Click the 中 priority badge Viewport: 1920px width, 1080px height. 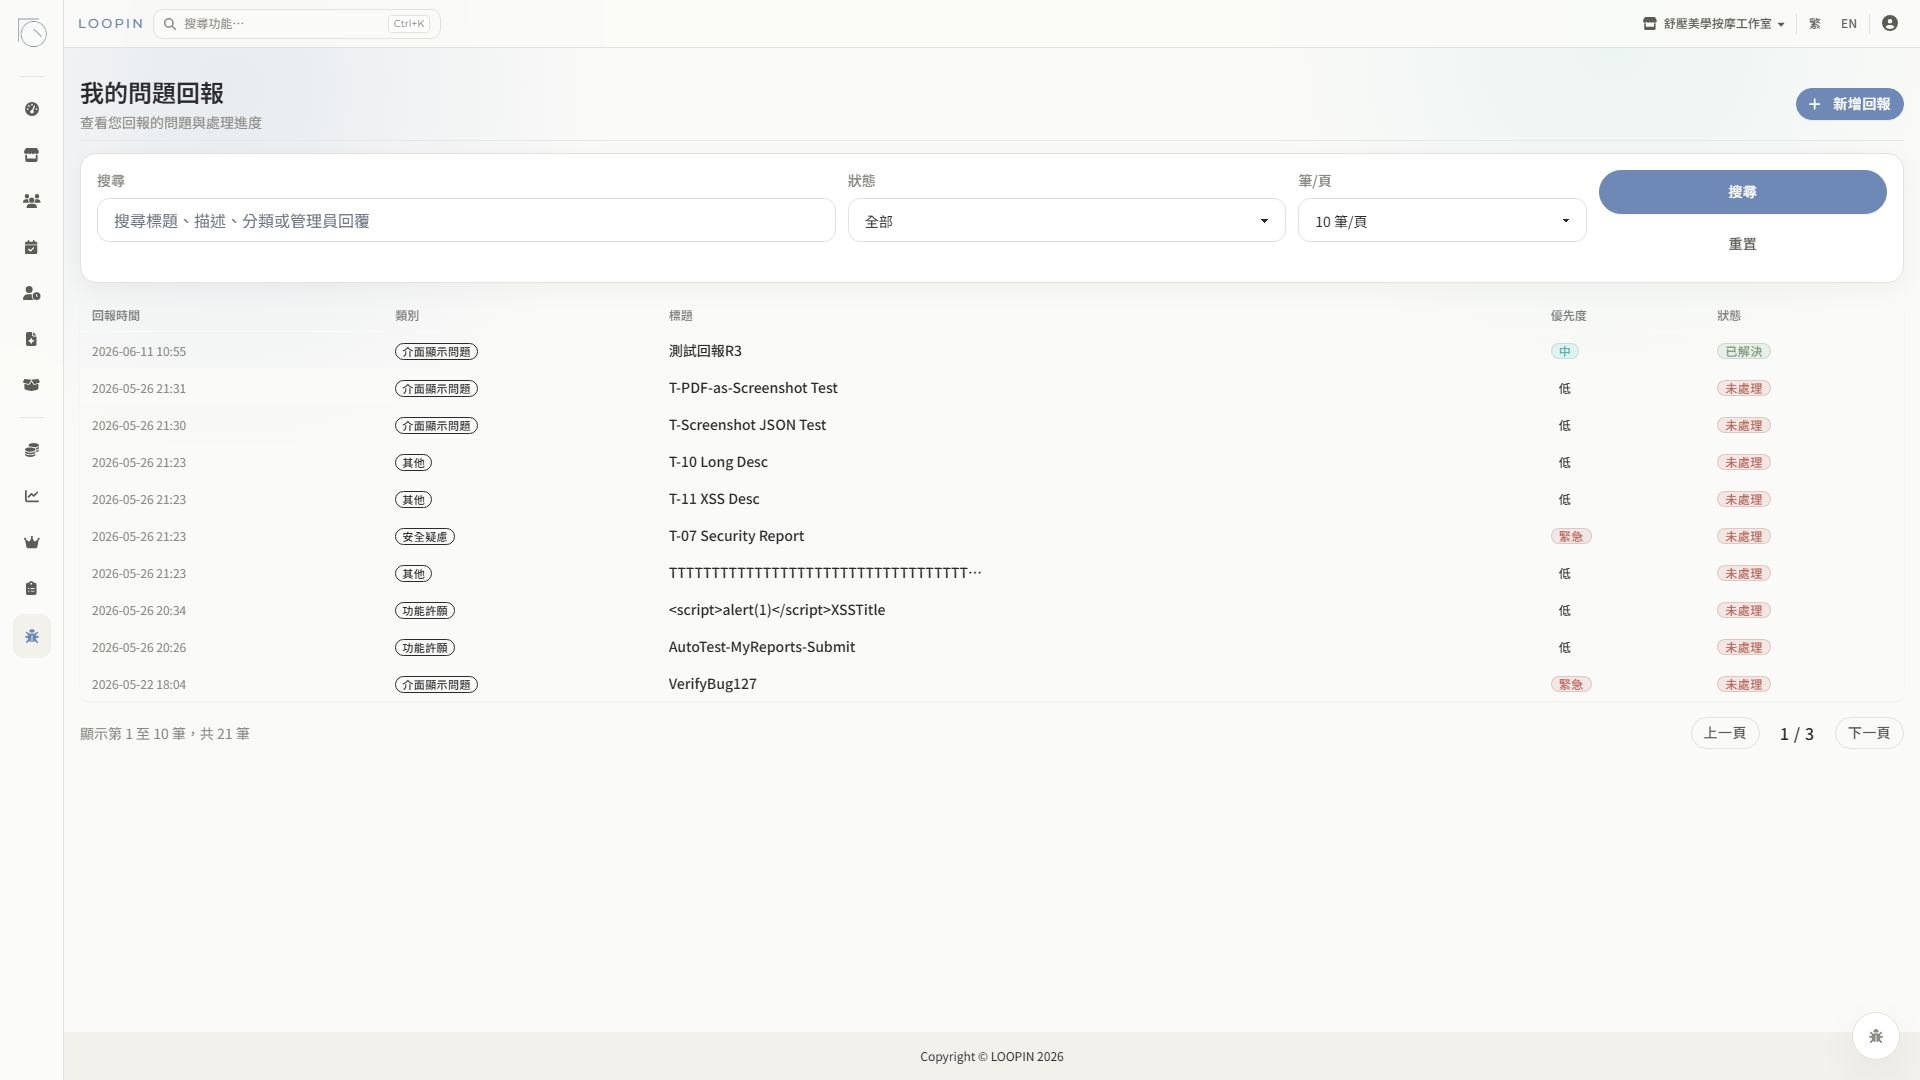[x=1564, y=352]
